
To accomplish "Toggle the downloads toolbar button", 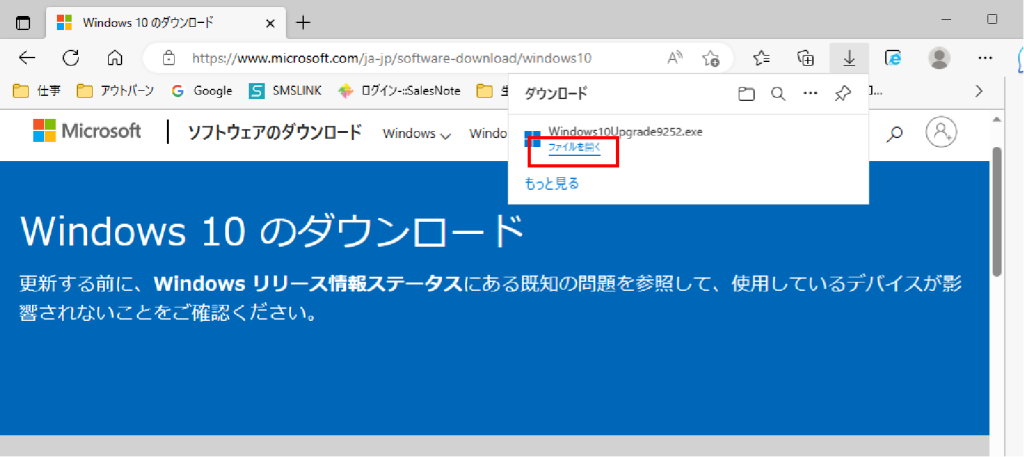I will coord(849,58).
